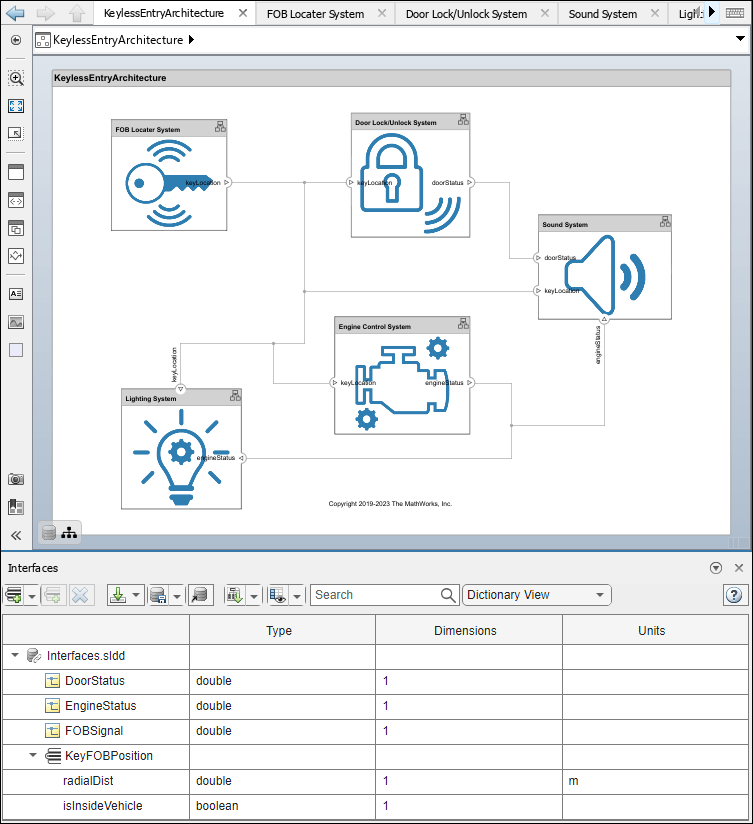Close the FOB Locater System tab

pyautogui.click(x=382, y=13)
